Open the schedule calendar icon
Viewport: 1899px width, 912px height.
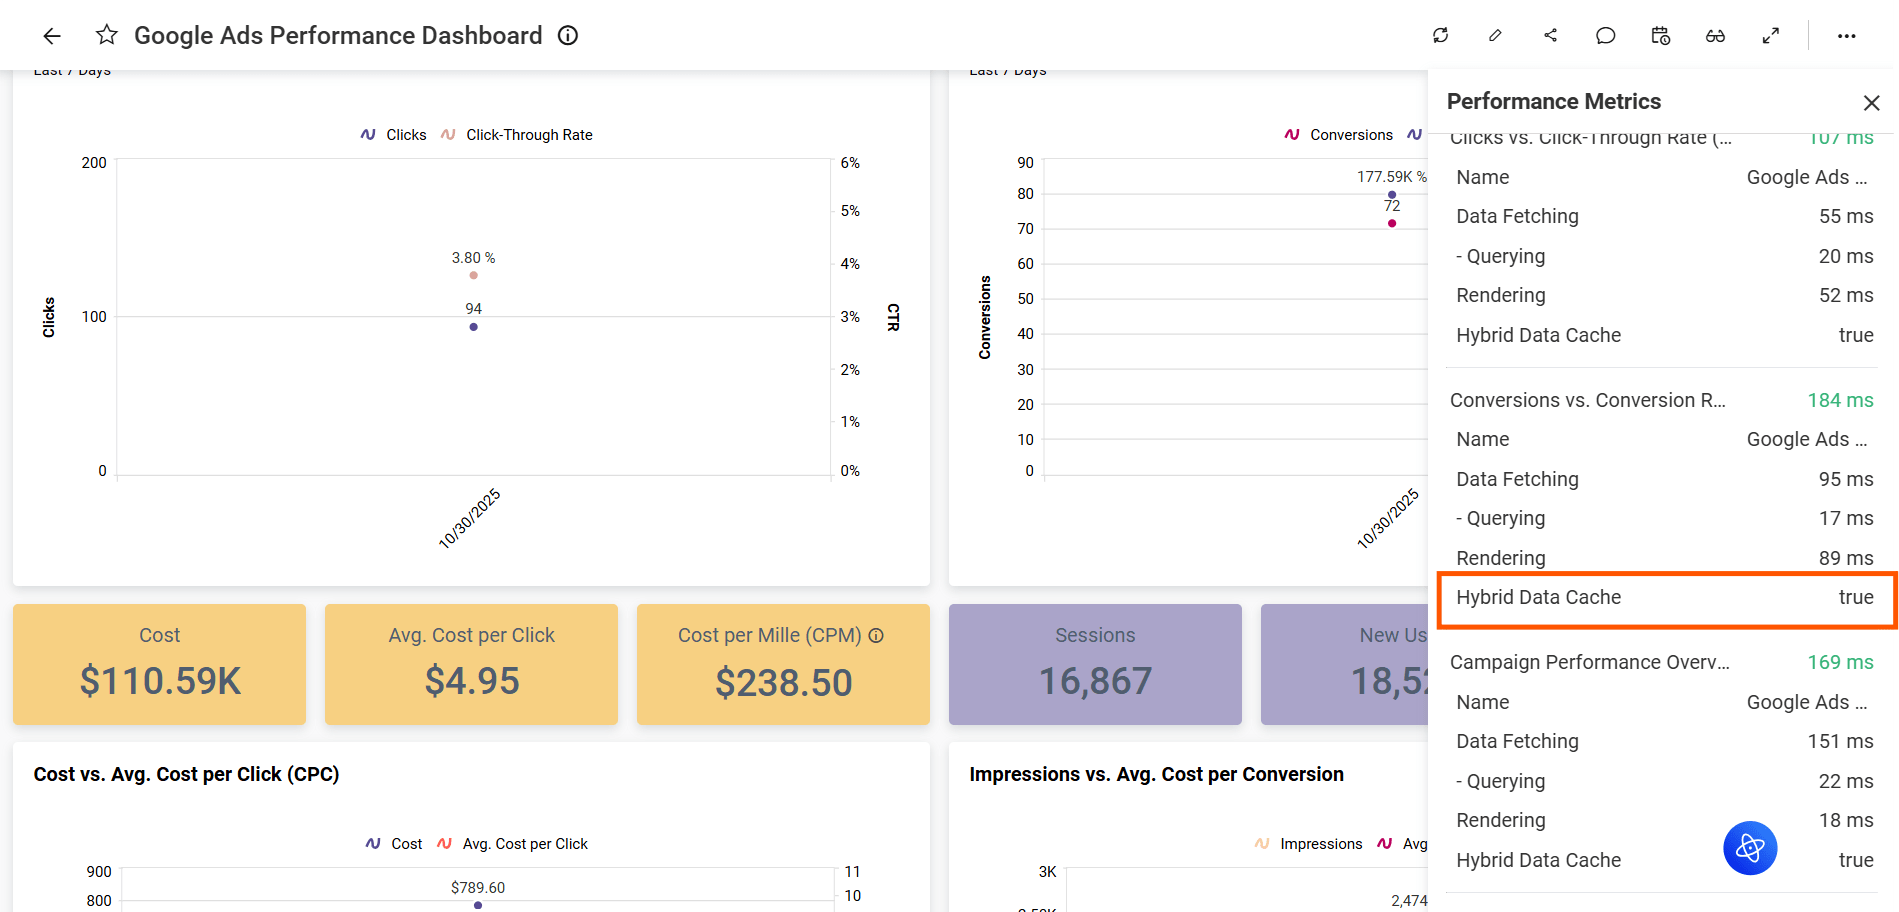click(1660, 35)
